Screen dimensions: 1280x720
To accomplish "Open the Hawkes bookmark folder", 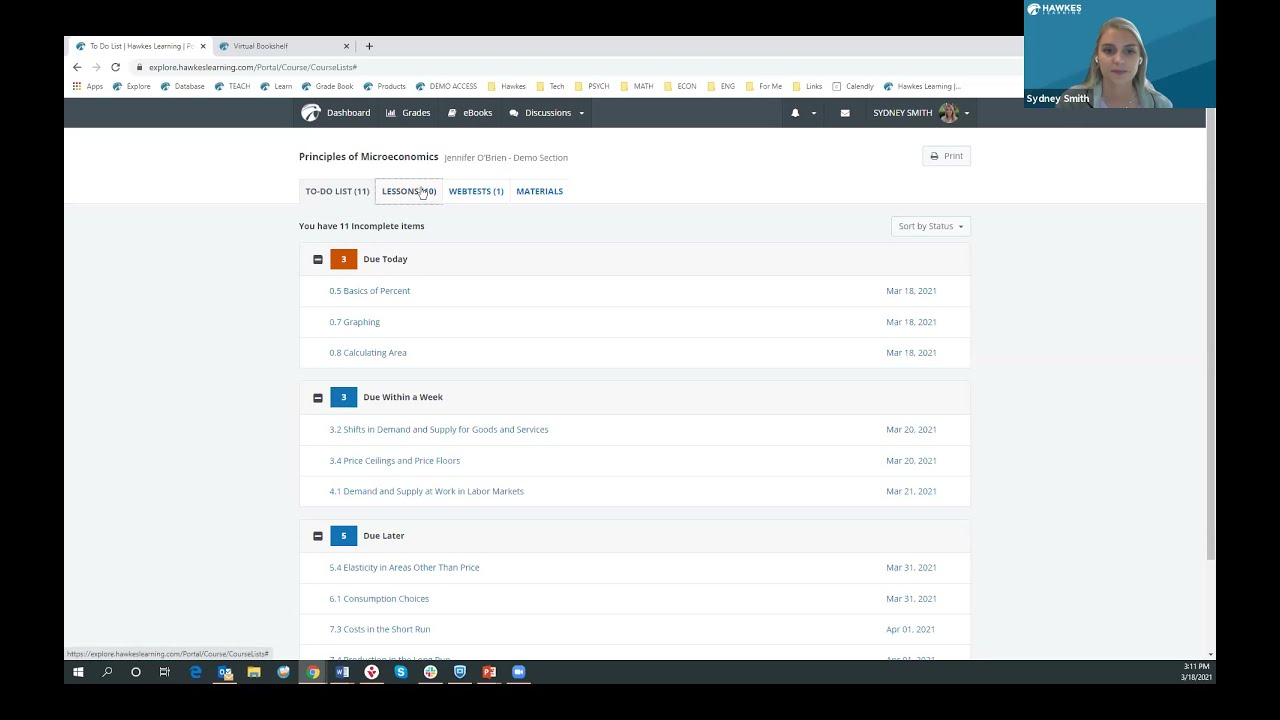I will pyautogui.click(x=507, y=86).
